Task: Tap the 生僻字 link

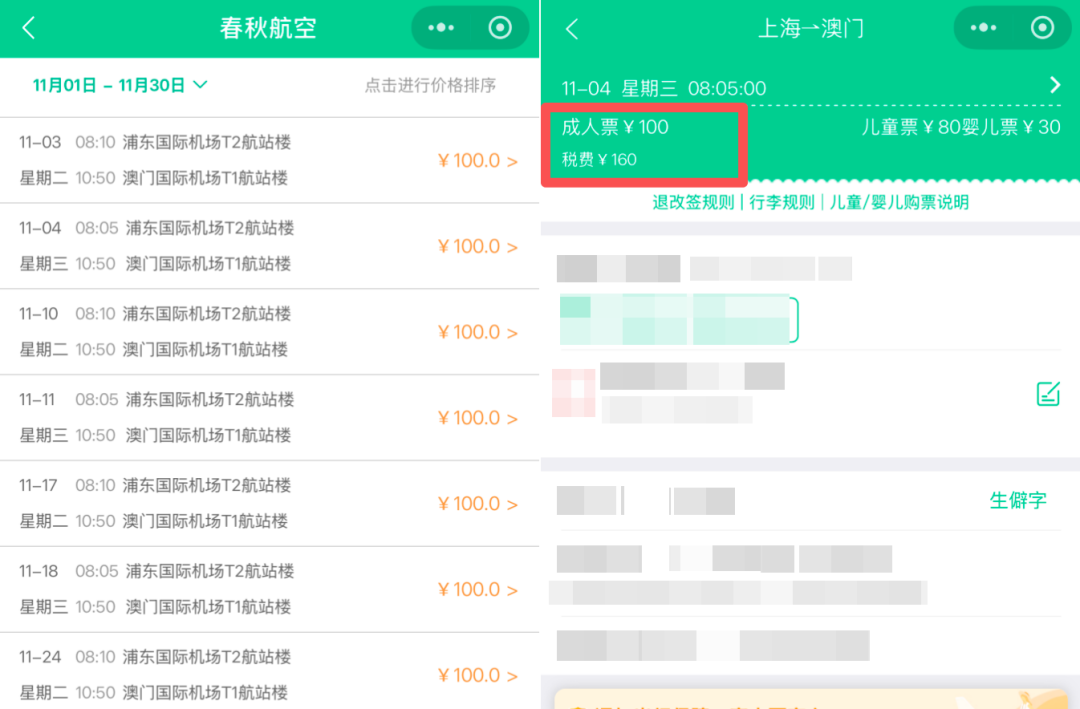Action: tap(1018, 500)
